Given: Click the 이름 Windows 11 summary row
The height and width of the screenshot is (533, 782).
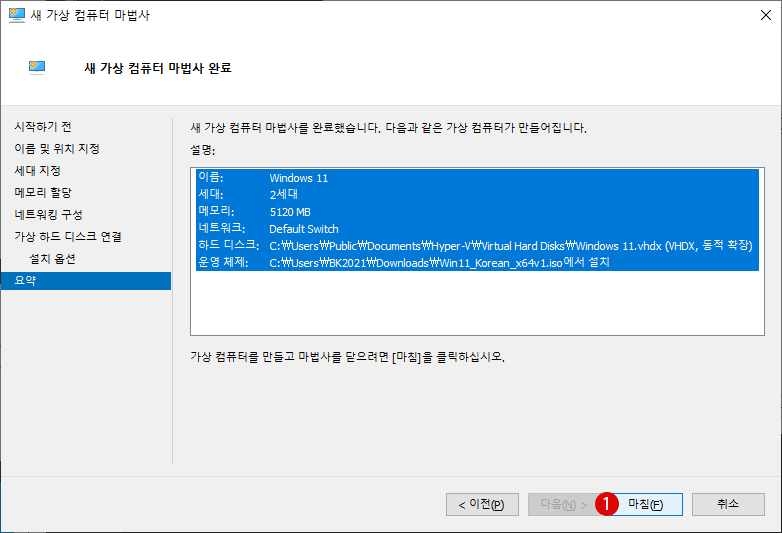Looking at the screenshot, I should (477, 178).
